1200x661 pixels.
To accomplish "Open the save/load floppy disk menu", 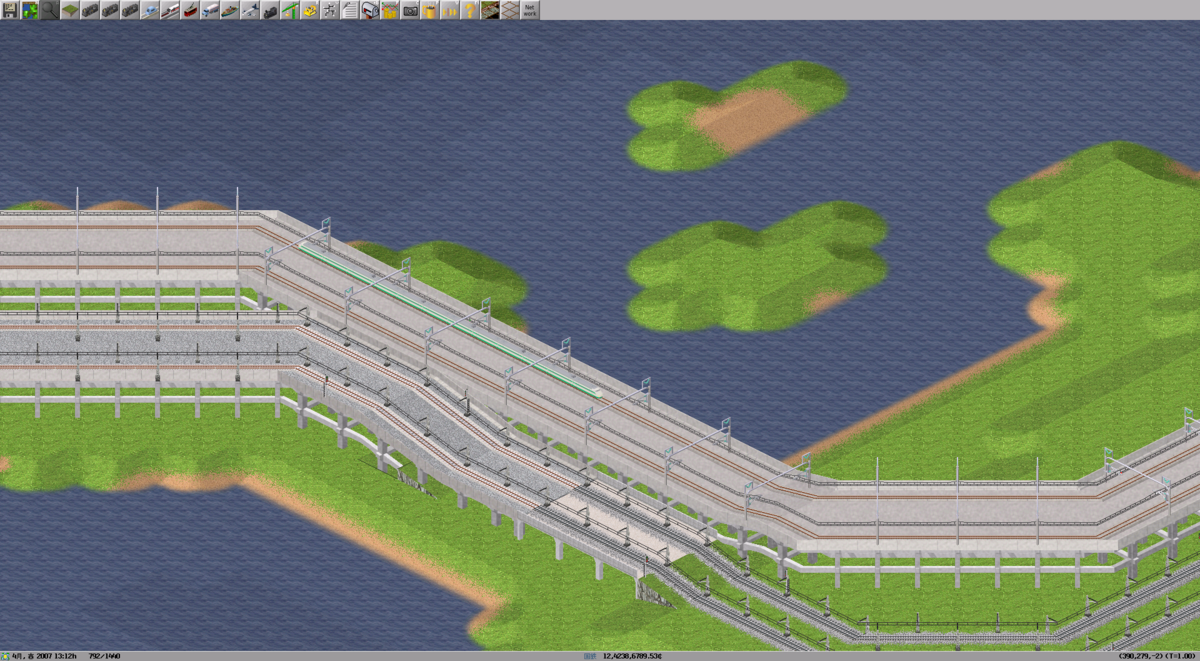I will click(10, 10).
